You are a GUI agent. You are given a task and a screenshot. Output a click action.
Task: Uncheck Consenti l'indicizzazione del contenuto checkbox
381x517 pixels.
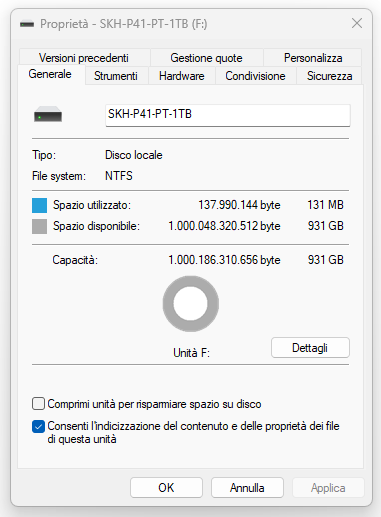click(x=38, y=426)
